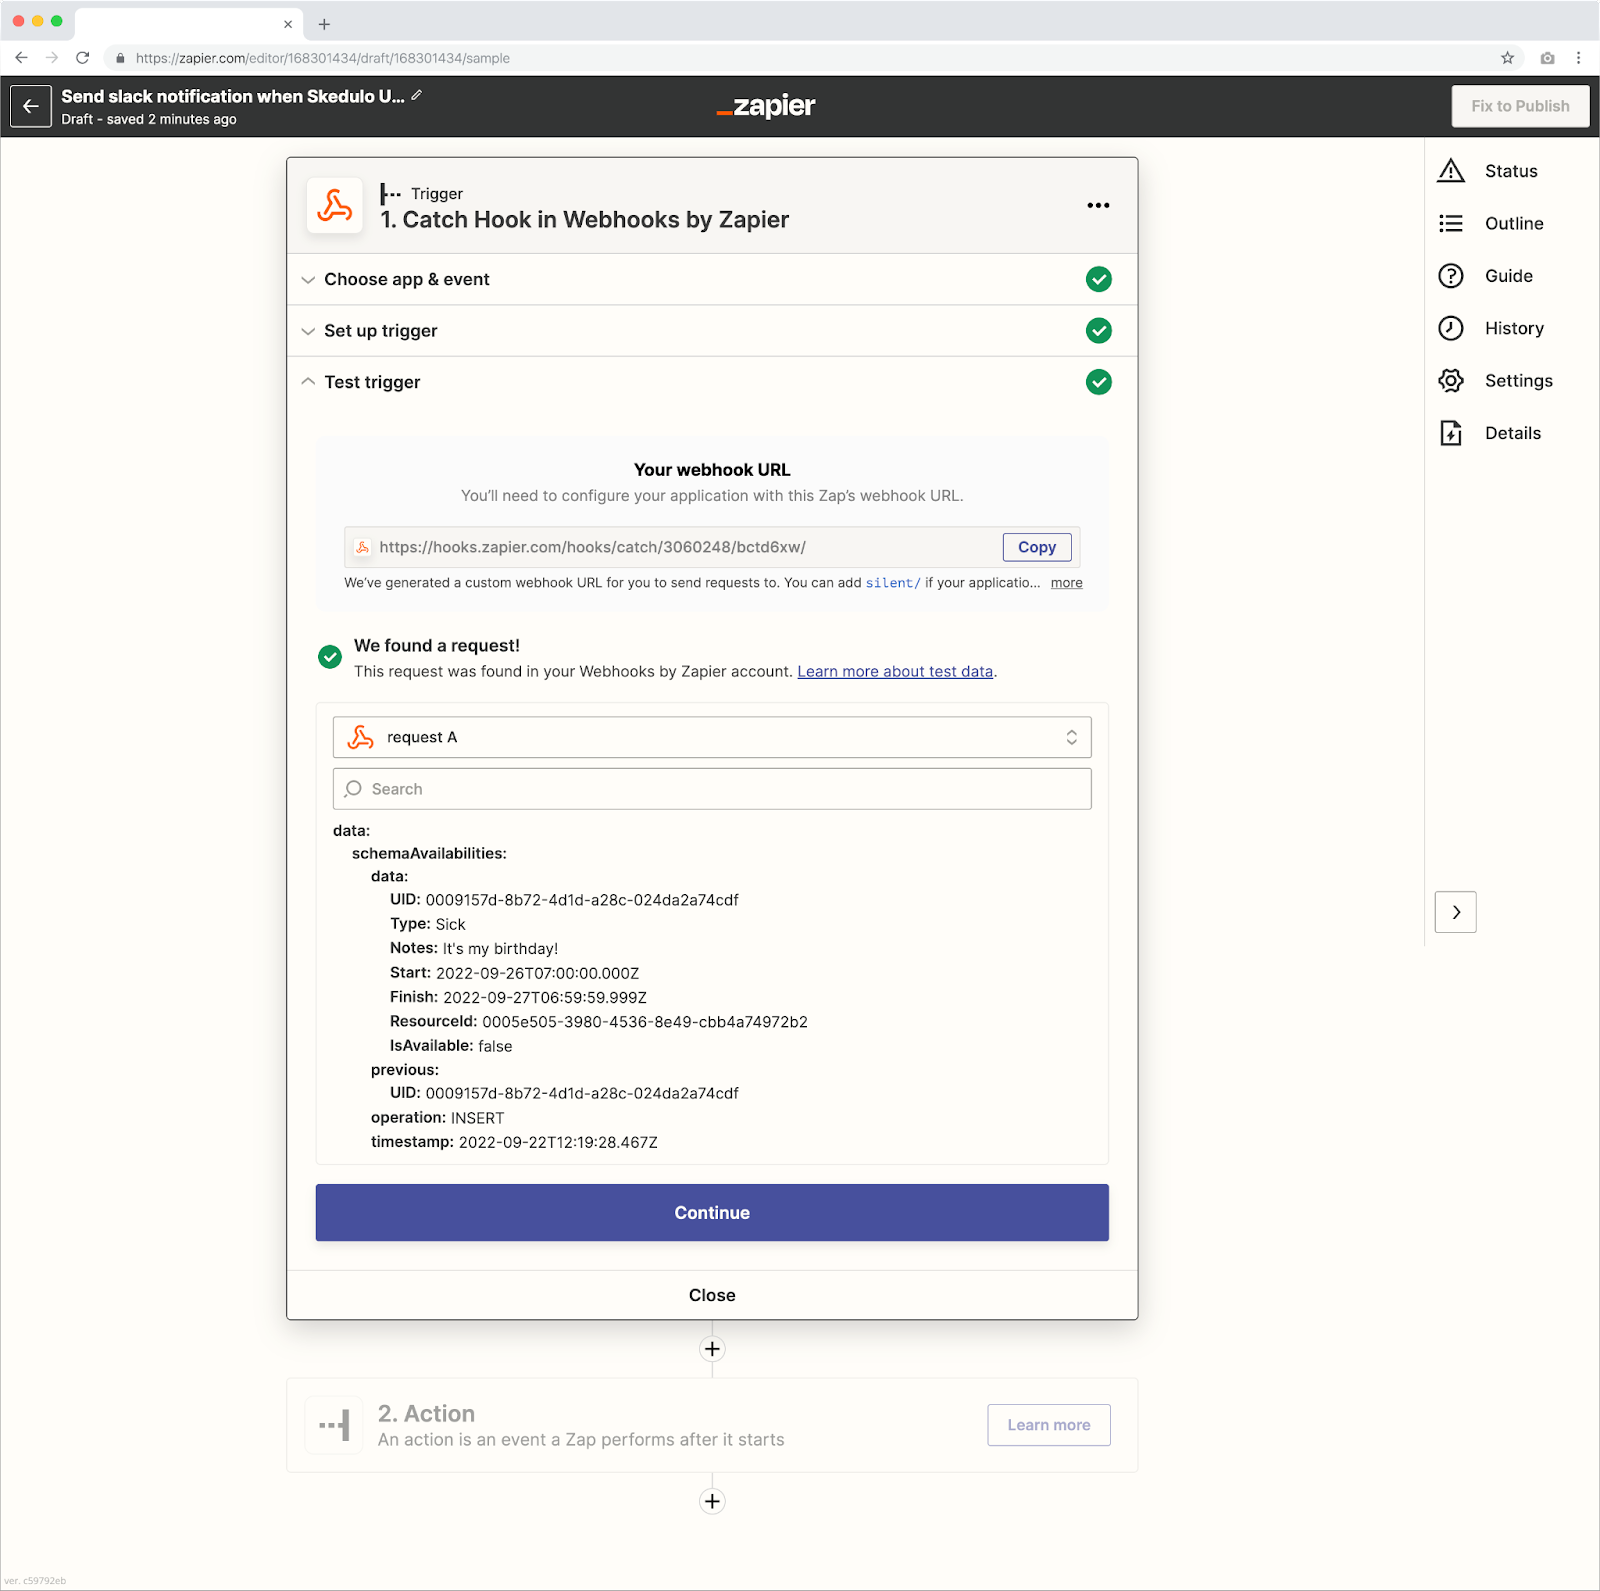Screen dimensions: 1600x1591
Task: Click the Start timestamp row
Action: tap(514, 973)
